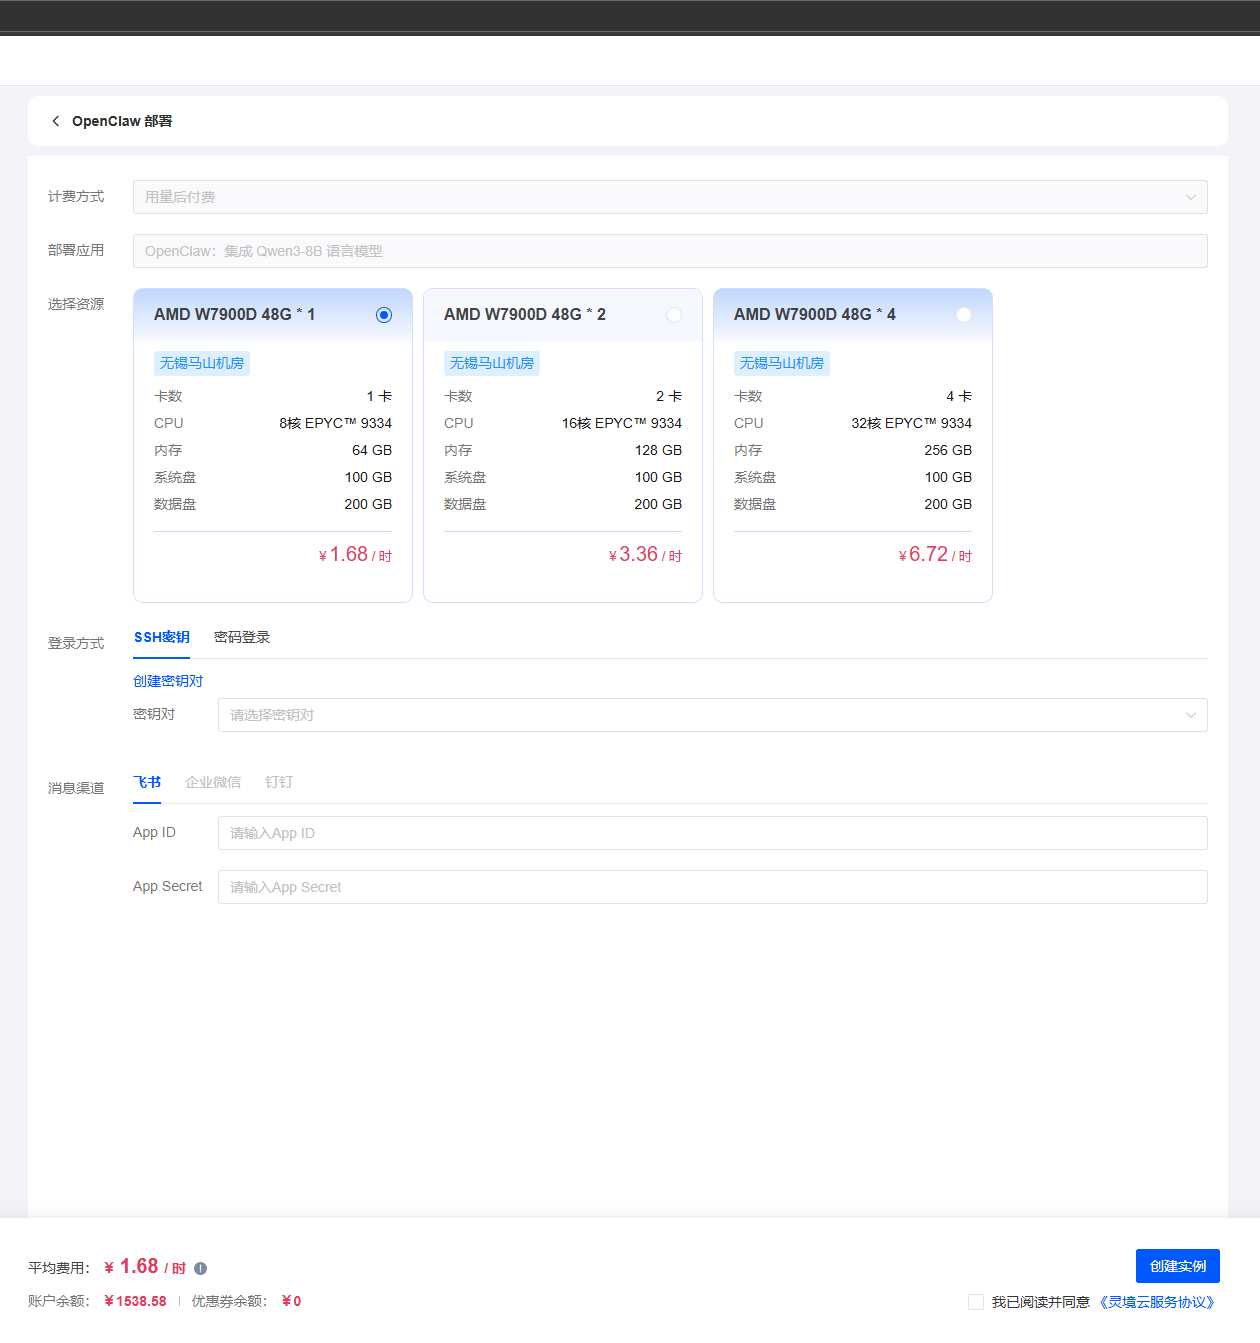Select the 飞书 message channel tab

coord(147,782)
